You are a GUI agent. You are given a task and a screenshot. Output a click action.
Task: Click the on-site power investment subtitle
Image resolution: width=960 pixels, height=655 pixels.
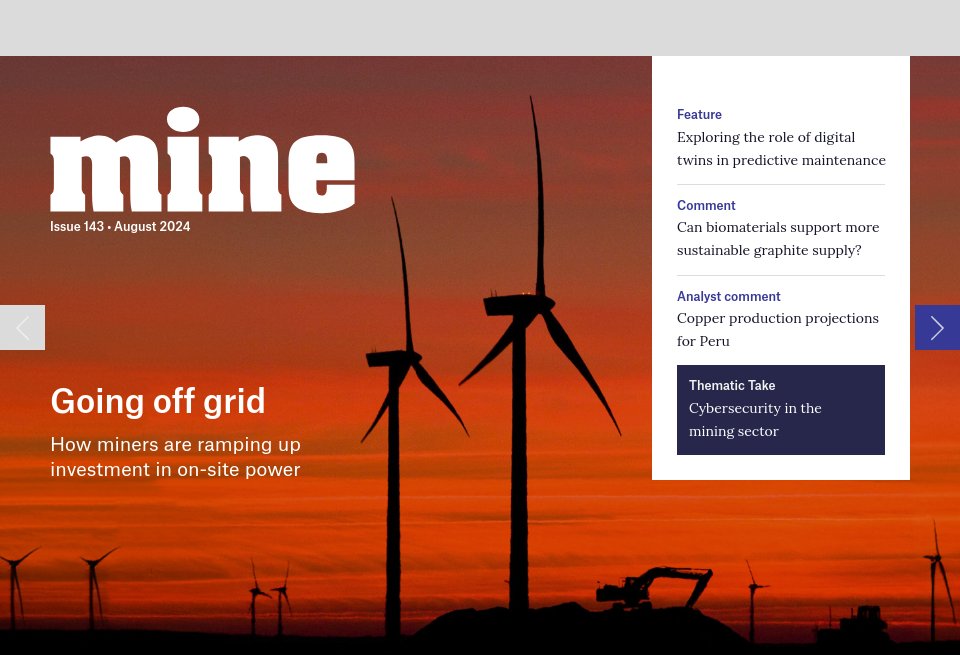(x=175, y=457)
